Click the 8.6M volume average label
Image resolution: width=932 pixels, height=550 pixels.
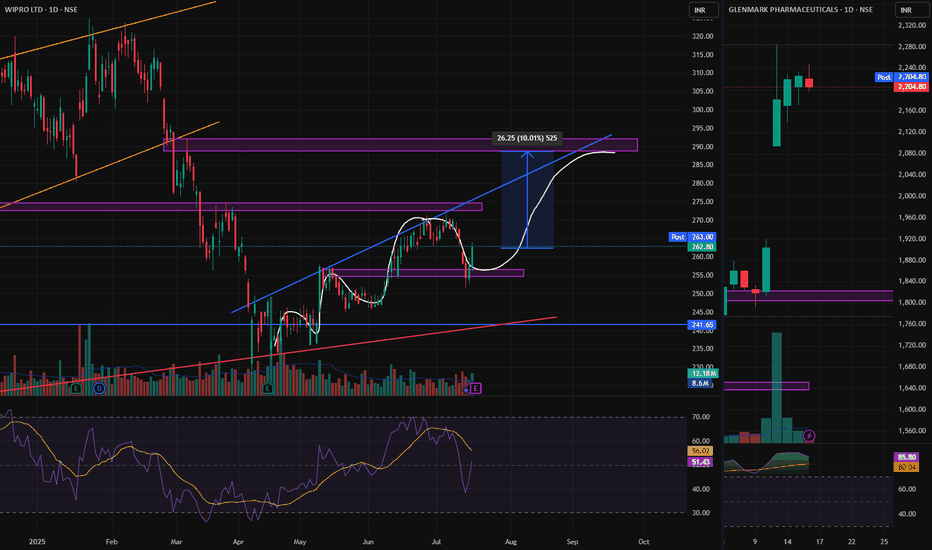click(x=699, y=384)
